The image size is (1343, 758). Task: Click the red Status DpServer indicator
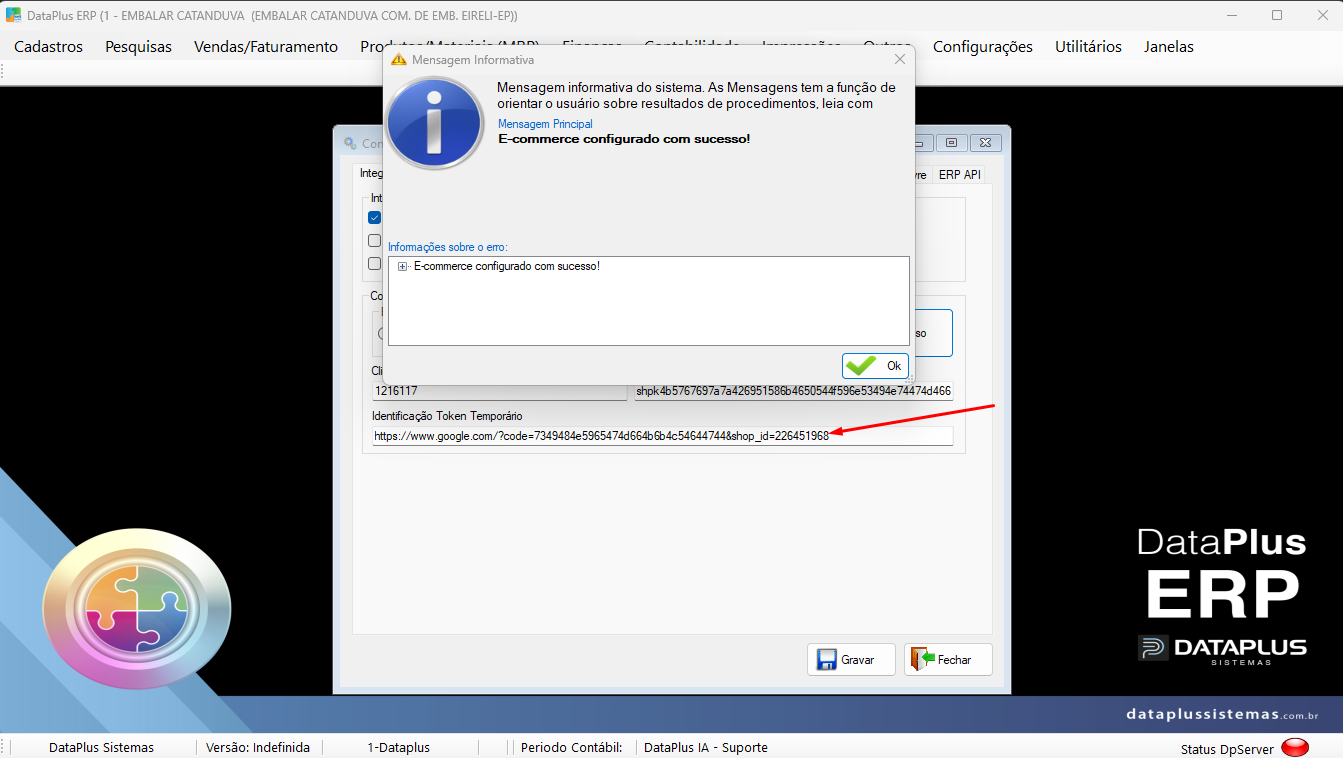pyautogui.click(x=1295, y=747)
